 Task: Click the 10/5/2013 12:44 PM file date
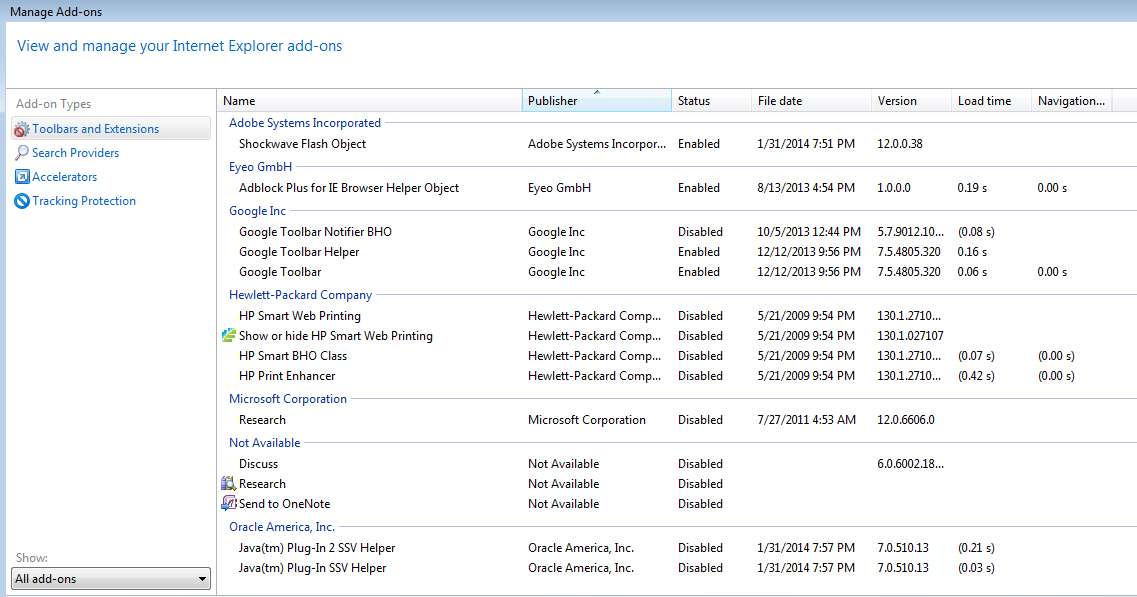(x=809, y=232)
